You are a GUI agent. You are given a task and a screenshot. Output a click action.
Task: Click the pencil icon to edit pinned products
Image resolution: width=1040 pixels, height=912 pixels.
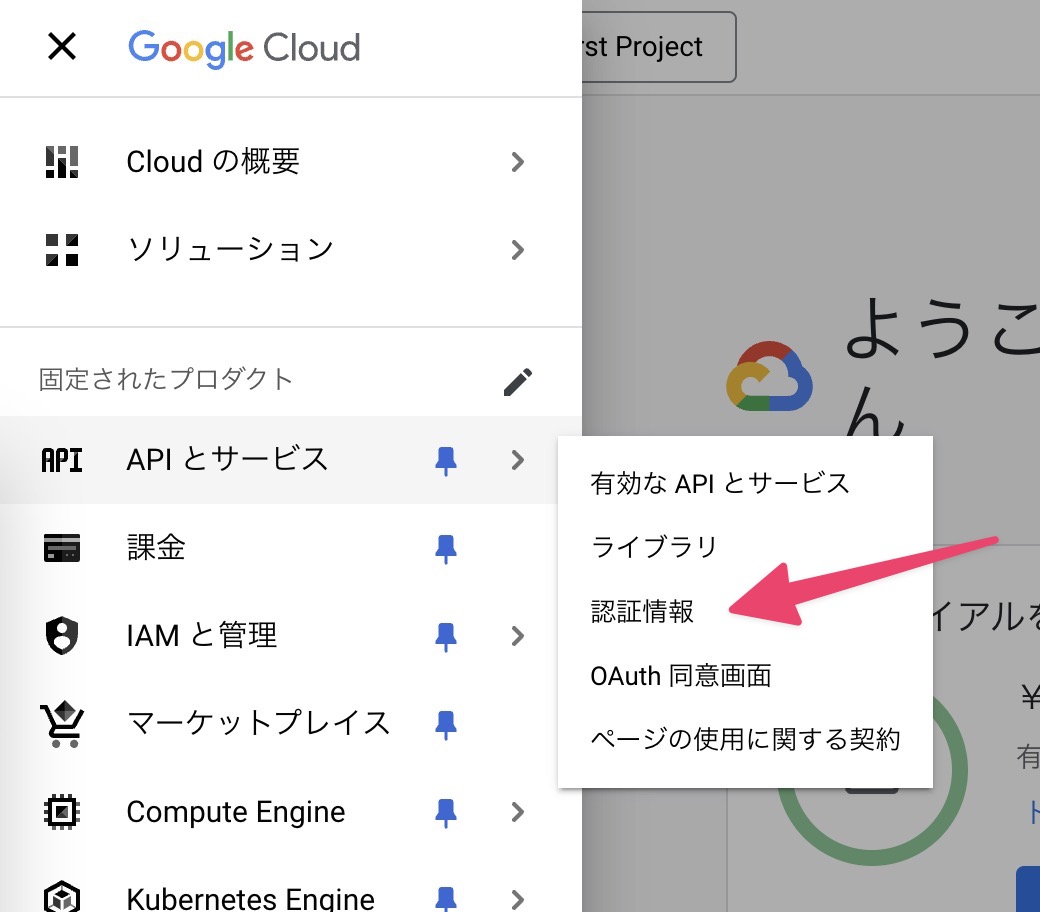[518, 380]
